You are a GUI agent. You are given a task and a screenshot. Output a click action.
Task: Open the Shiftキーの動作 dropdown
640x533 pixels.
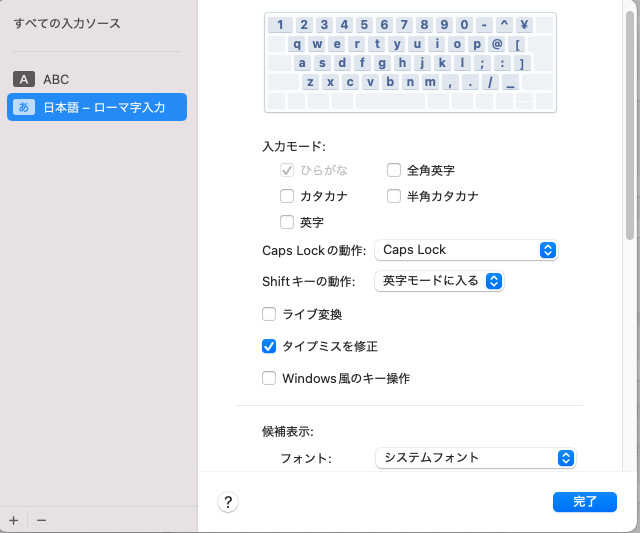[x=438, y=281]
